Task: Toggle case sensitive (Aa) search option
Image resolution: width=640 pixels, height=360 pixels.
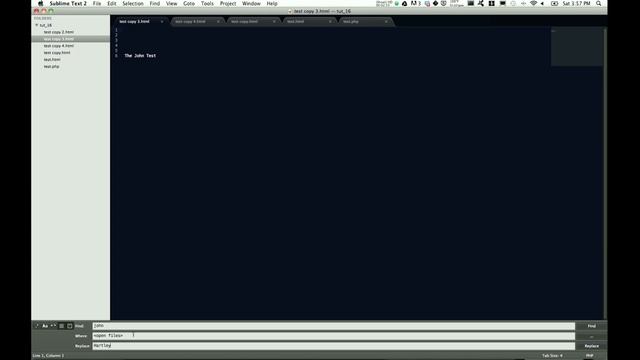Action: tap(45, 326)
